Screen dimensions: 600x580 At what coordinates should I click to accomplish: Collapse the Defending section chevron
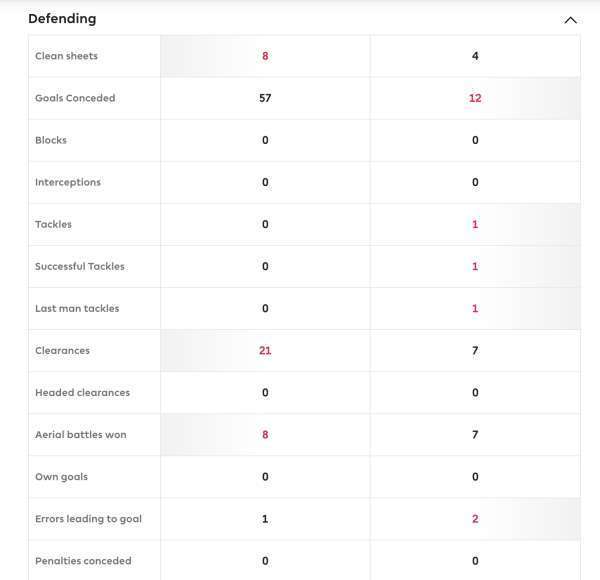570,19
